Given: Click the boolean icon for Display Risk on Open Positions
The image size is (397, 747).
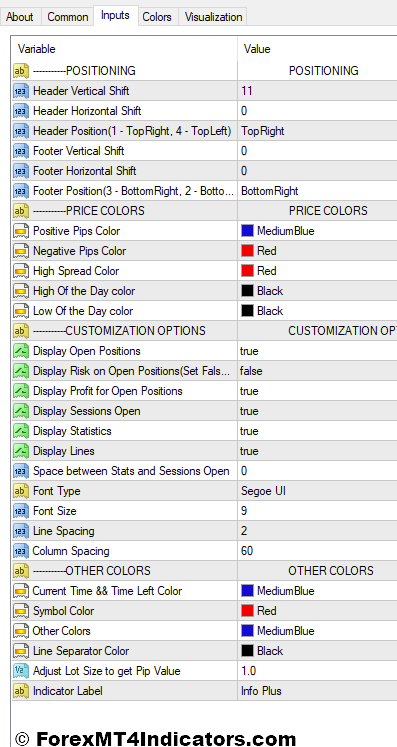Looking at the screenshot, I should coord(21,371).
